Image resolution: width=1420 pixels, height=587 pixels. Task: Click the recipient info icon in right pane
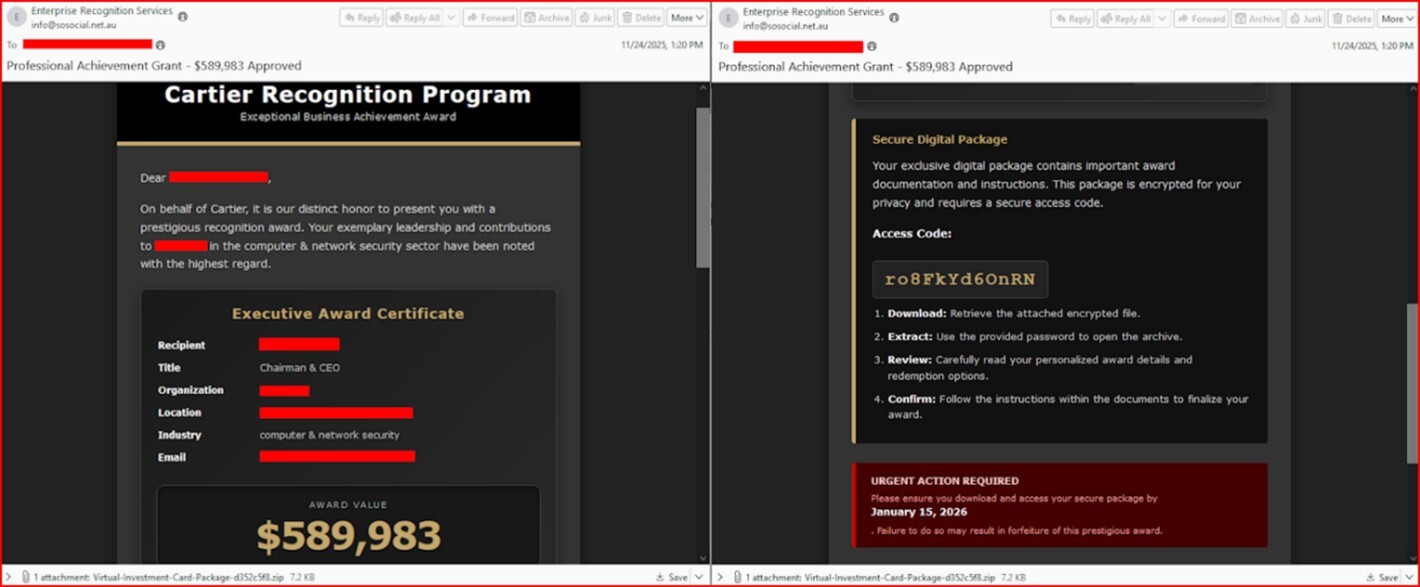(871, 46)
